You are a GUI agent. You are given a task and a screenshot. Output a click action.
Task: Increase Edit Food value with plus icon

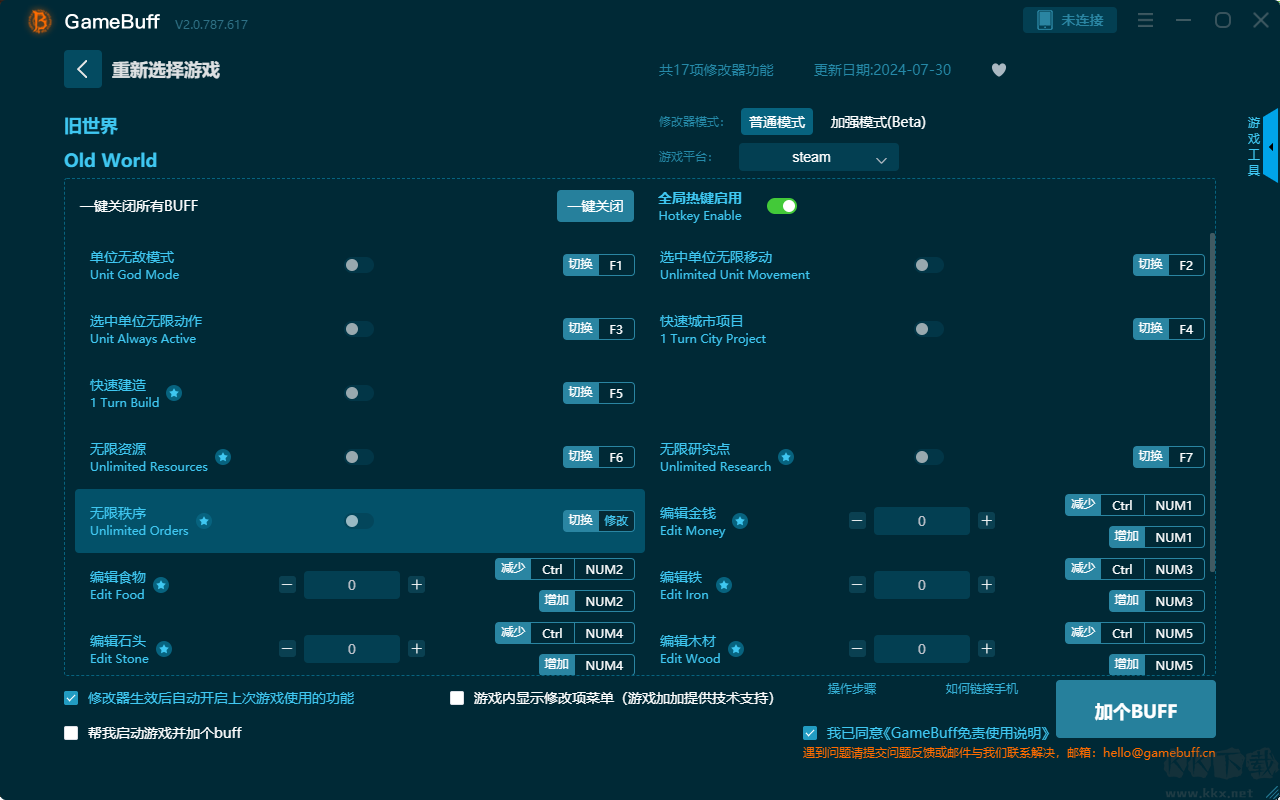point(417,585)
